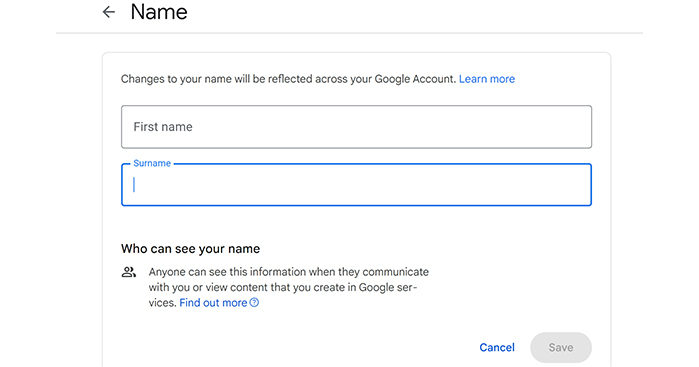Image resolution: width=699 pixels, height=367 pixels.
Task: Open the Learn more link
Action: 487,79
